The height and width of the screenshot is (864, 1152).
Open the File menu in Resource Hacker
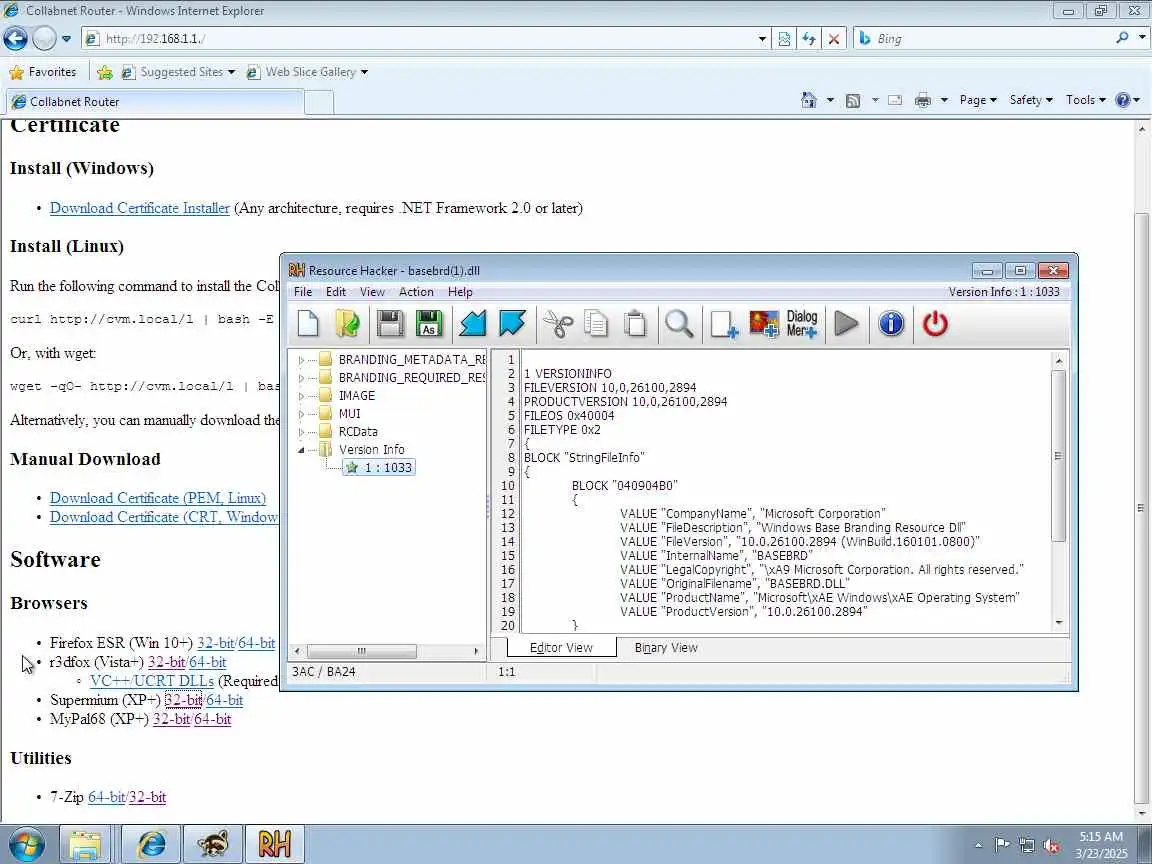pyautogui.click(x=303, y=292)
